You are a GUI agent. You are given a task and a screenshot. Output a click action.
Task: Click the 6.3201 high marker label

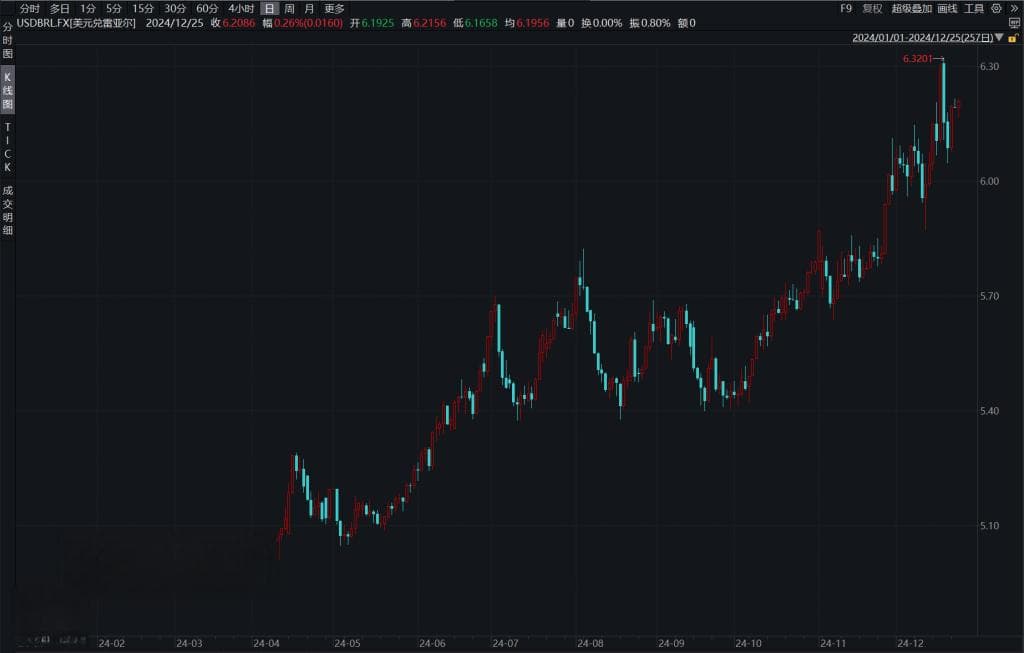click(x=918, y=59)
